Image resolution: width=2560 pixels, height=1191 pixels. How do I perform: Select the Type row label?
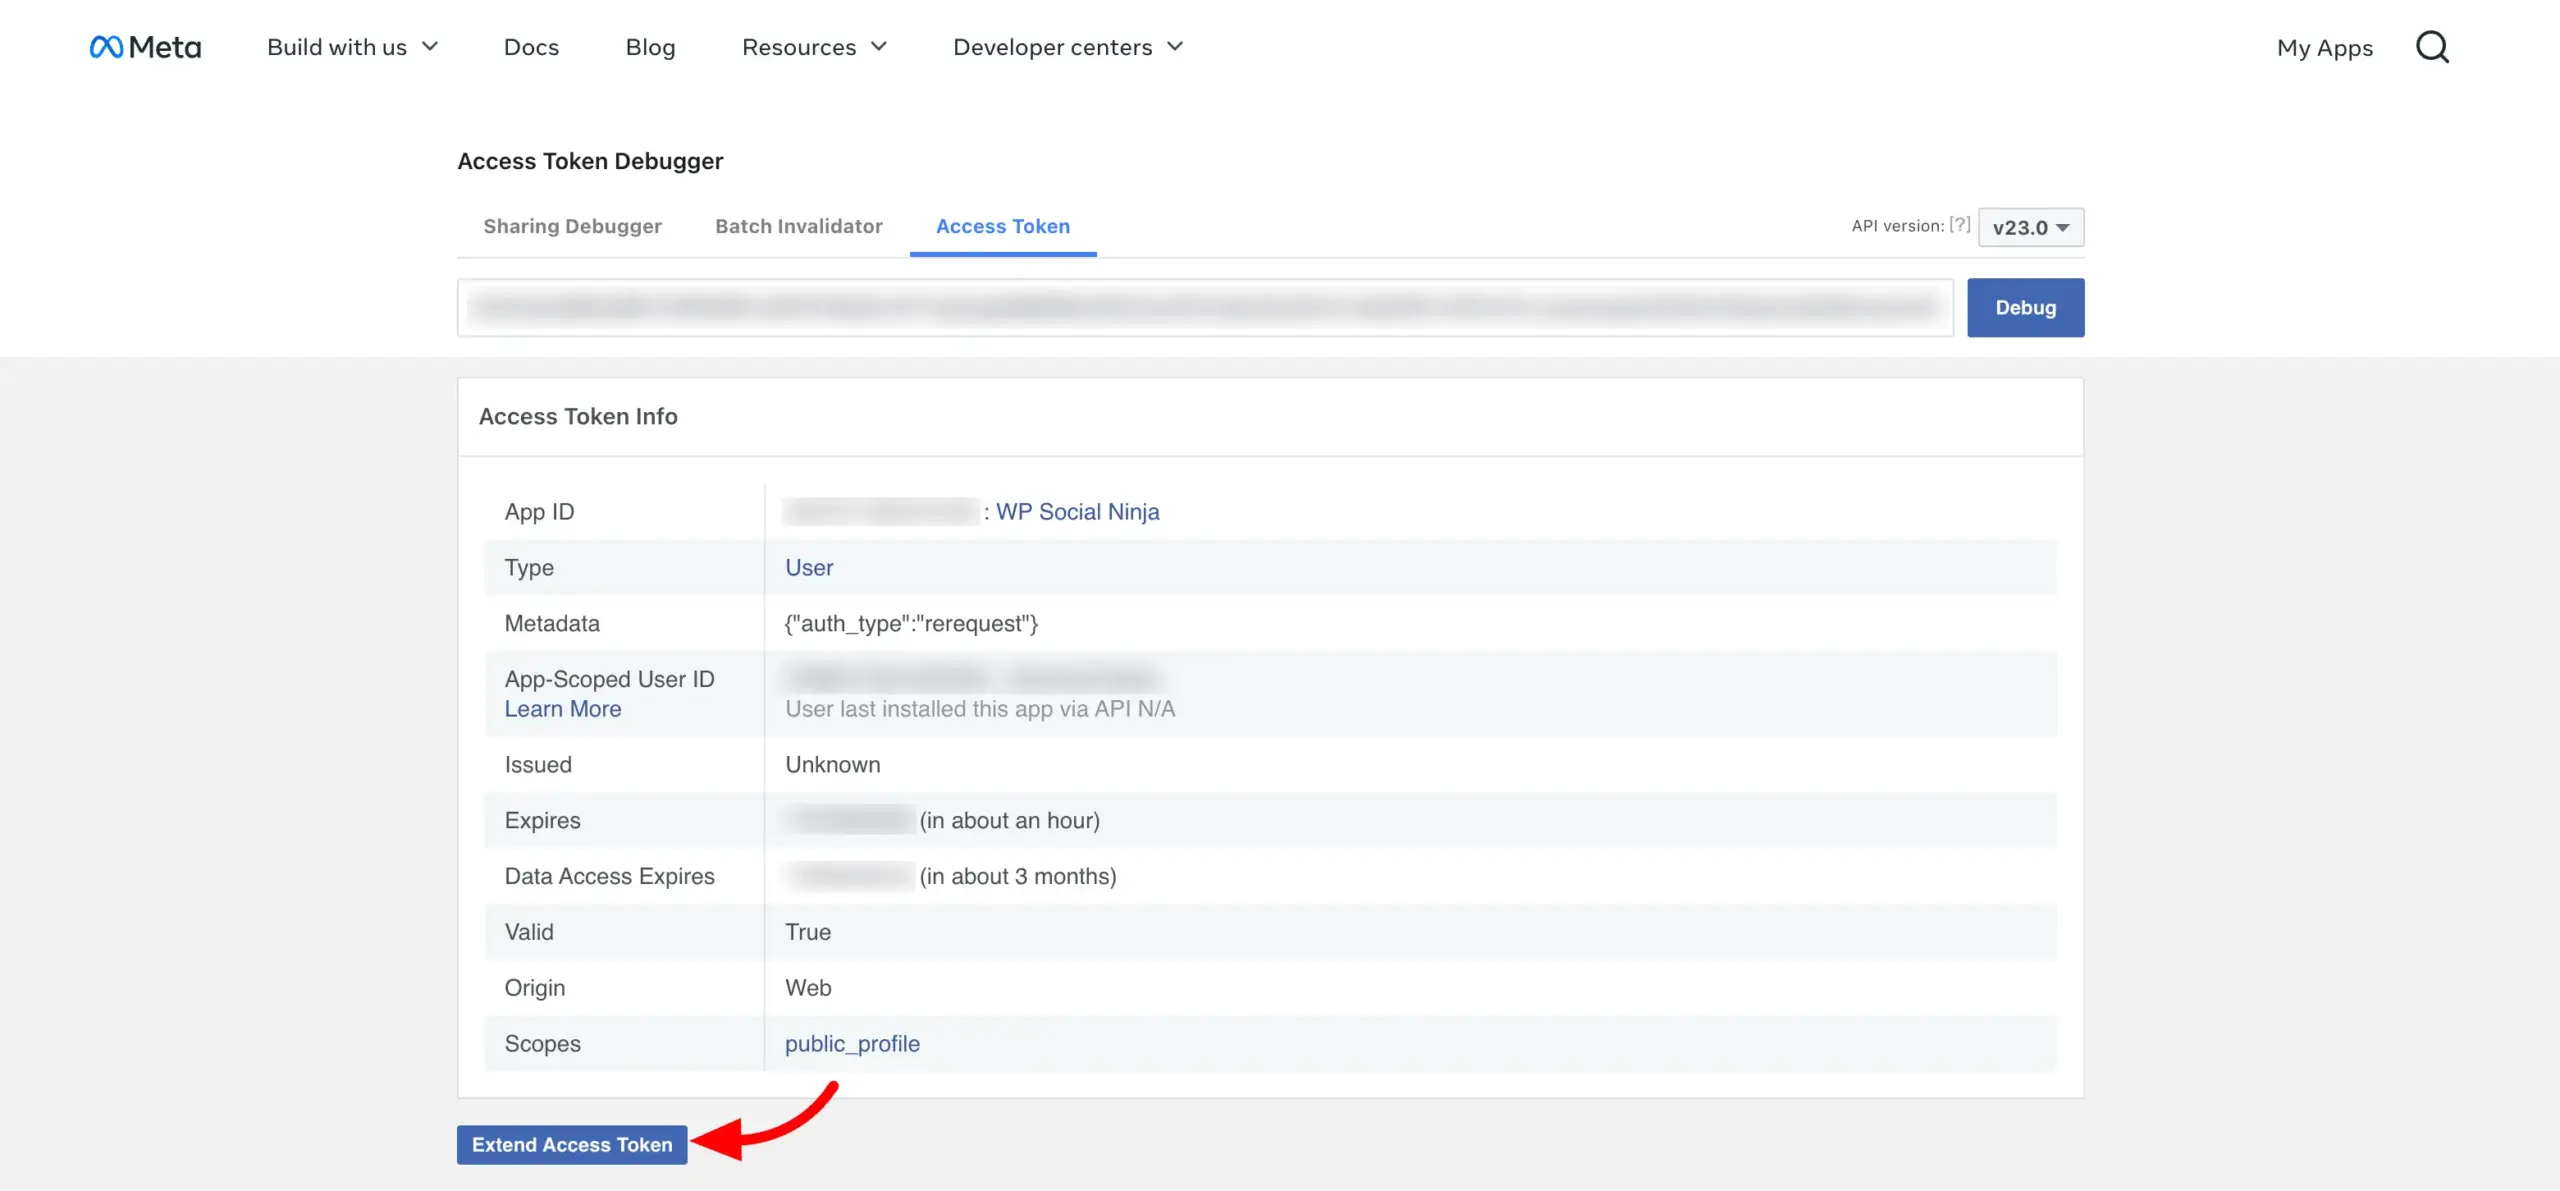click(x=529, y=568)
